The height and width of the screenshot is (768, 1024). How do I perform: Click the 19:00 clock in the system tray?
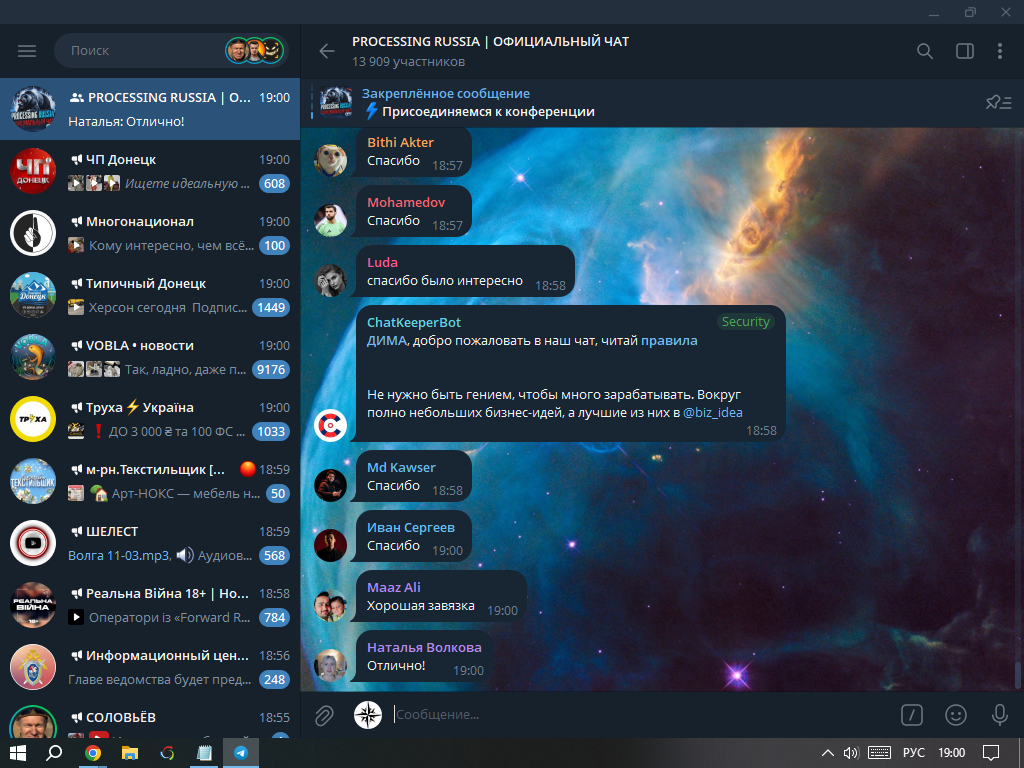(x=952, y=753)
